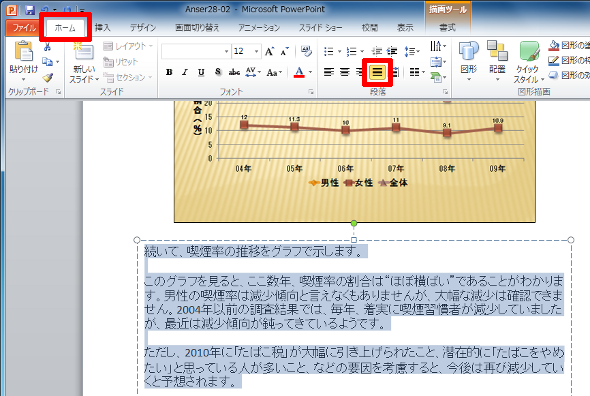Switch to the View (表示) tab

click(x=405, y=27)
